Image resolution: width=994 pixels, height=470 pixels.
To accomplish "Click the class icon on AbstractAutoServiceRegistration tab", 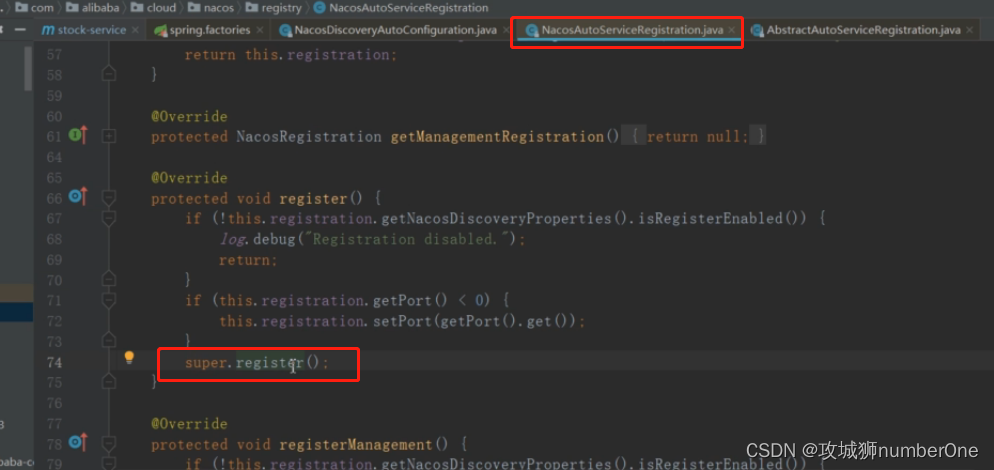I will point(756,30).
